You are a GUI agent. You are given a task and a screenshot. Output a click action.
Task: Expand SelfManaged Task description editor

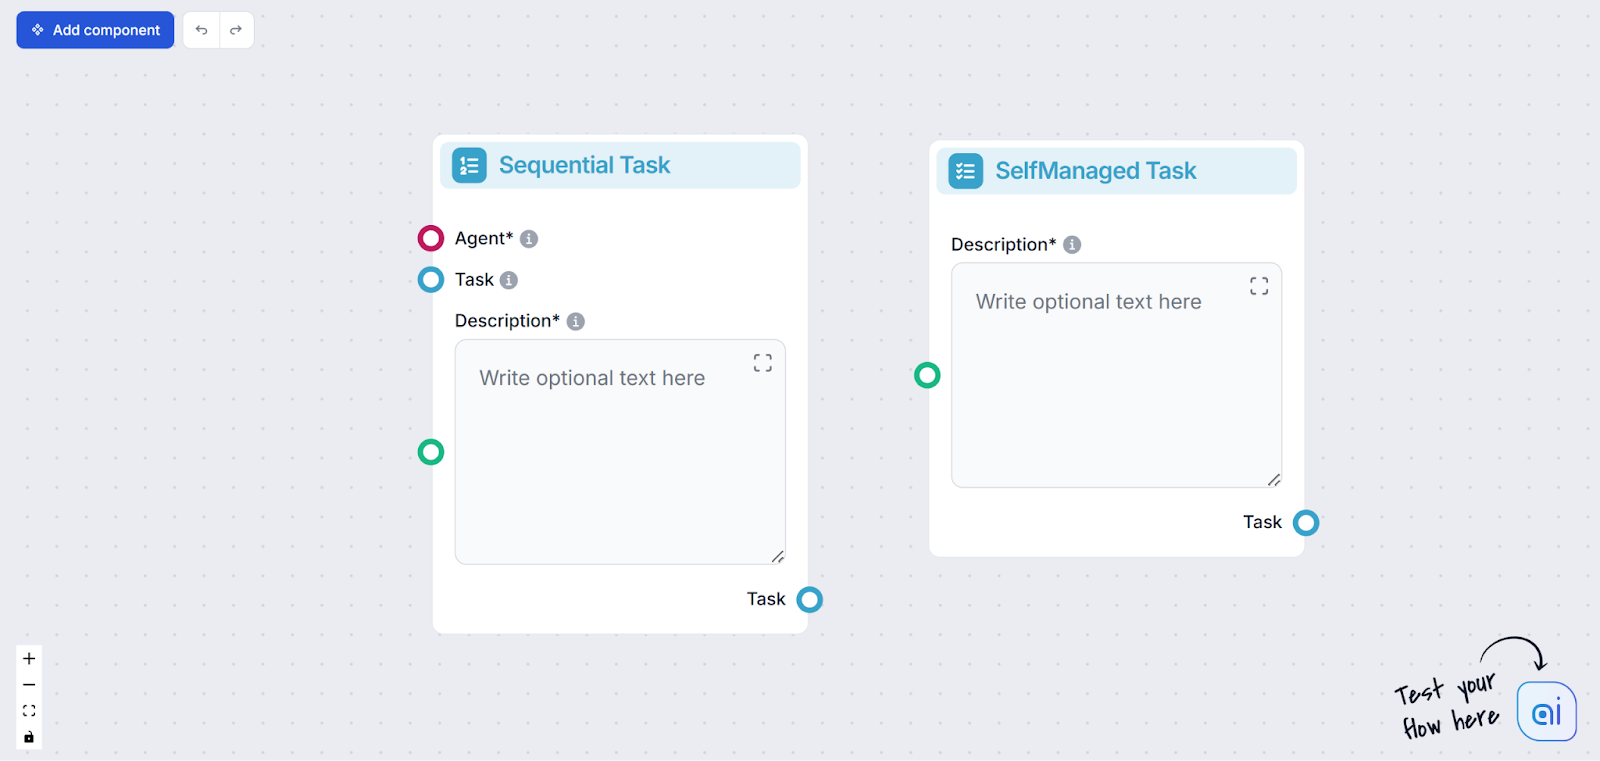(1259, 285)
